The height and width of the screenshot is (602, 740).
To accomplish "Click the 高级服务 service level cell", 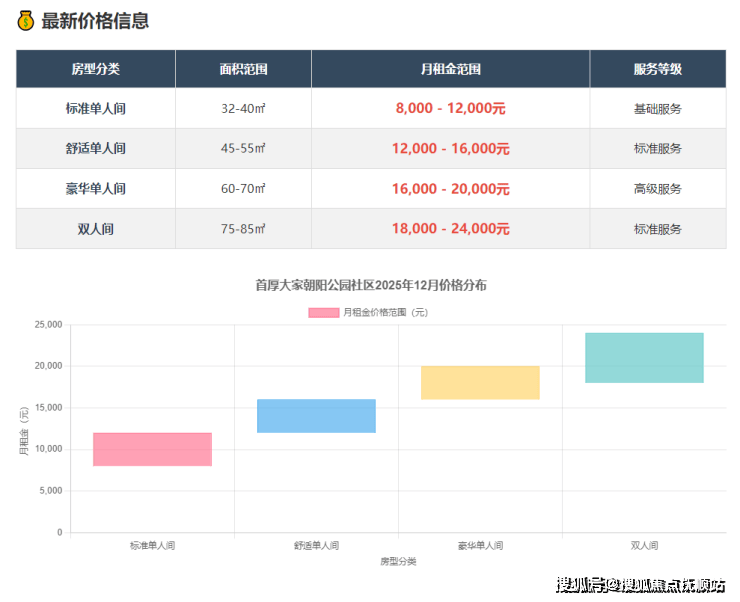I will tap(657, 188).
